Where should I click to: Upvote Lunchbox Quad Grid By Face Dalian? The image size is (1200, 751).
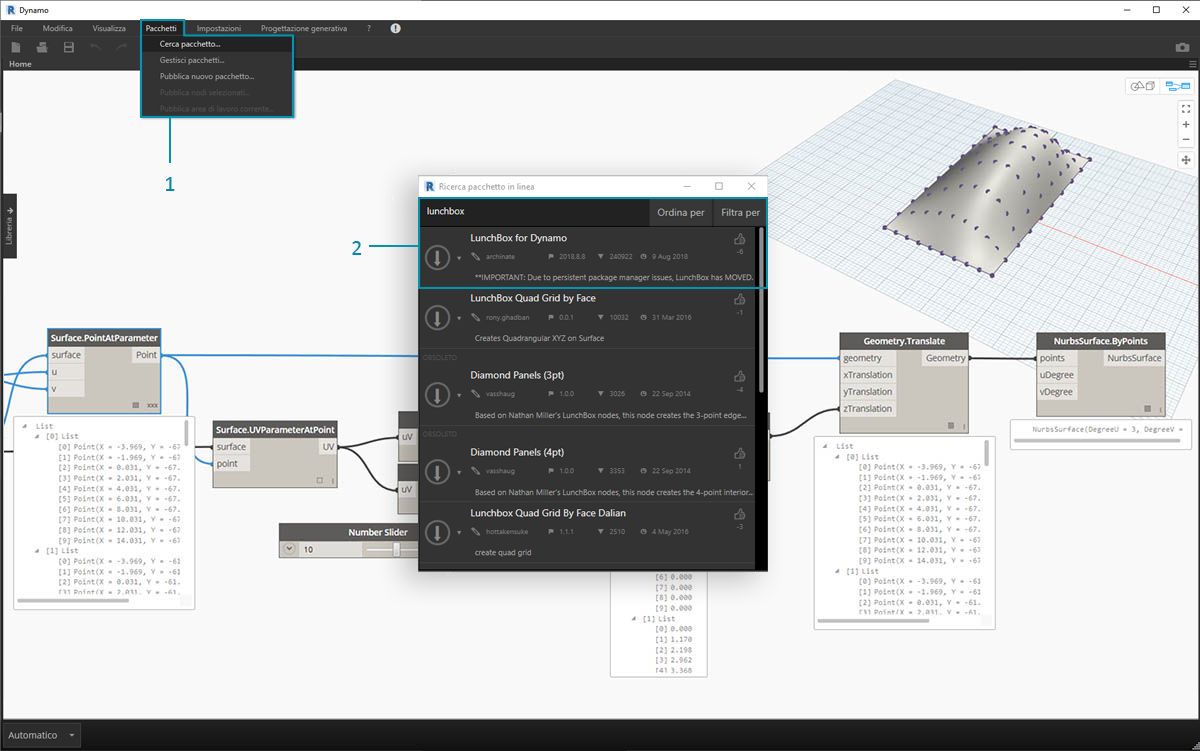(x=740, y=514)
